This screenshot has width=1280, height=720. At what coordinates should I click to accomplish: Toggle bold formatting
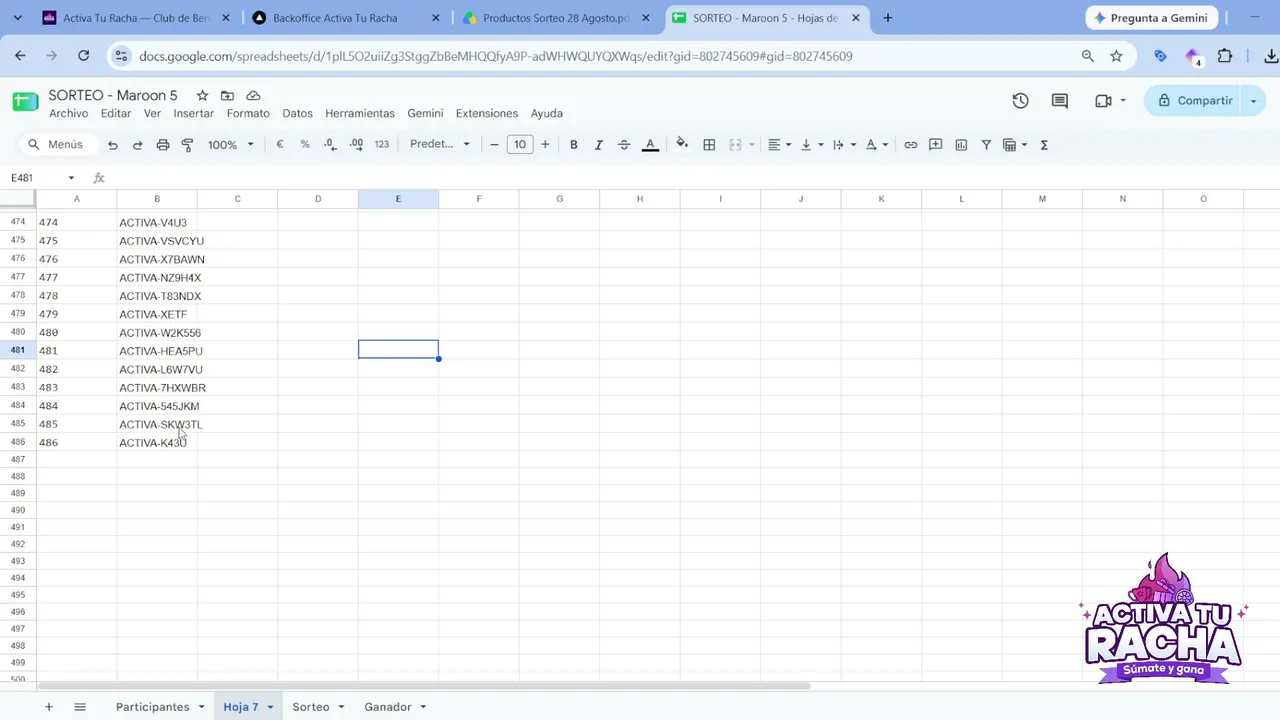(573, 145)
